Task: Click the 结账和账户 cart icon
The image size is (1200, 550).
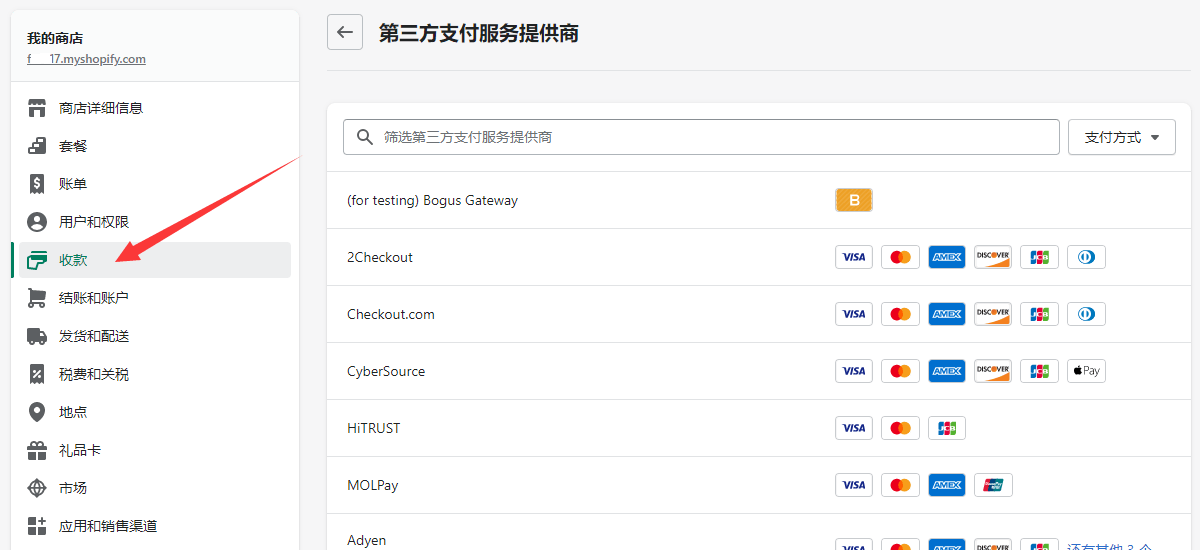Action: 37,298
